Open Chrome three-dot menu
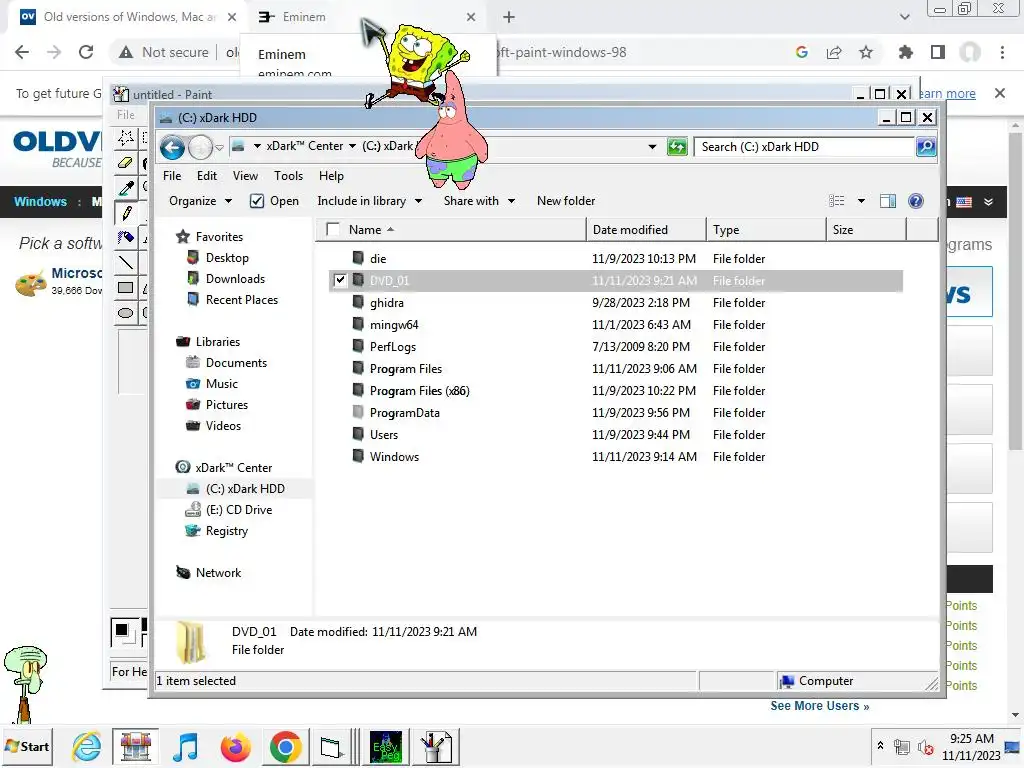This screenshot has width=1024, height=768. pos(1002,52)
